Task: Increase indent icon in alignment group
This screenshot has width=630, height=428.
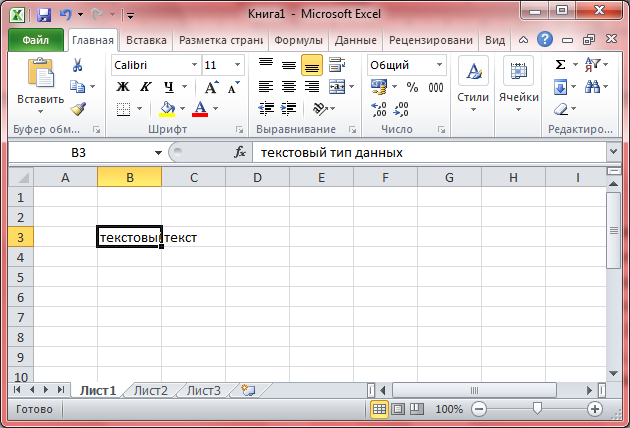Action: (288, 109)
